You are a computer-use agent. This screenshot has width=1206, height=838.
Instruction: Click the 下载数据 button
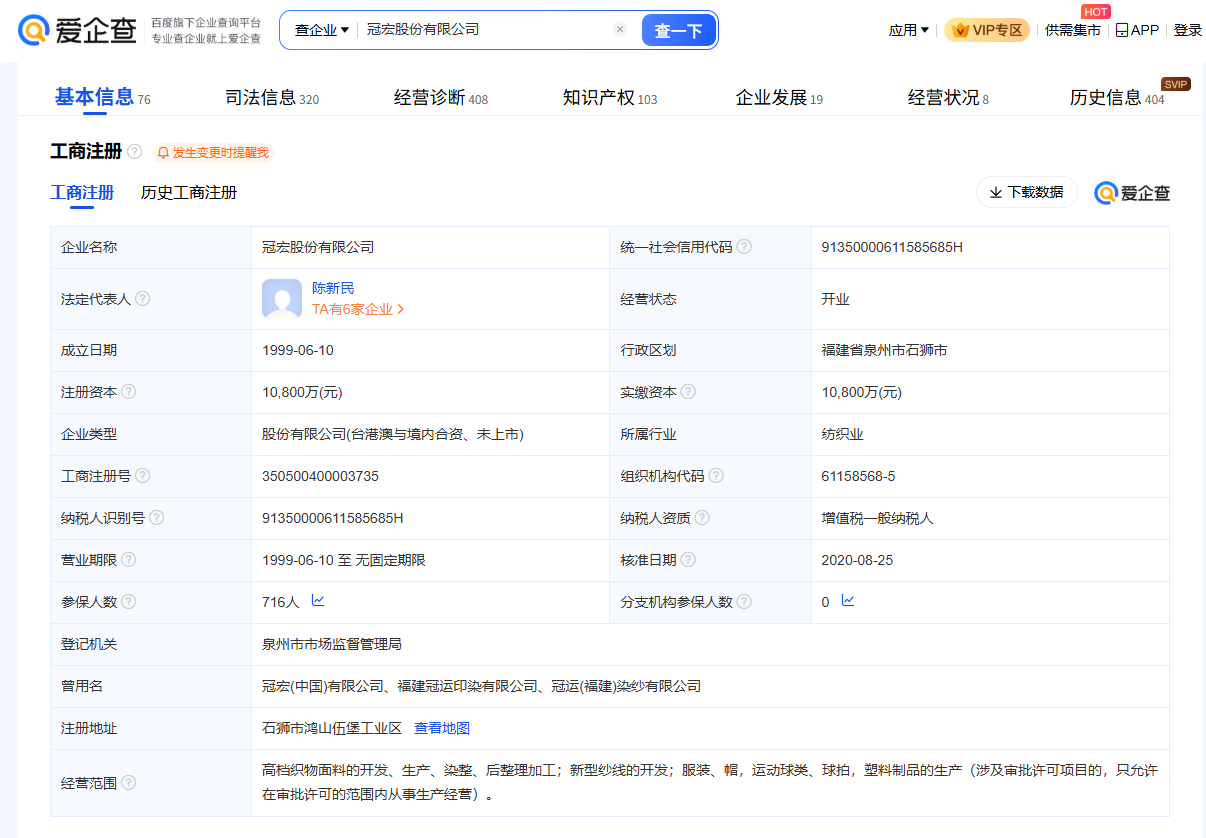click(1026, 192)
